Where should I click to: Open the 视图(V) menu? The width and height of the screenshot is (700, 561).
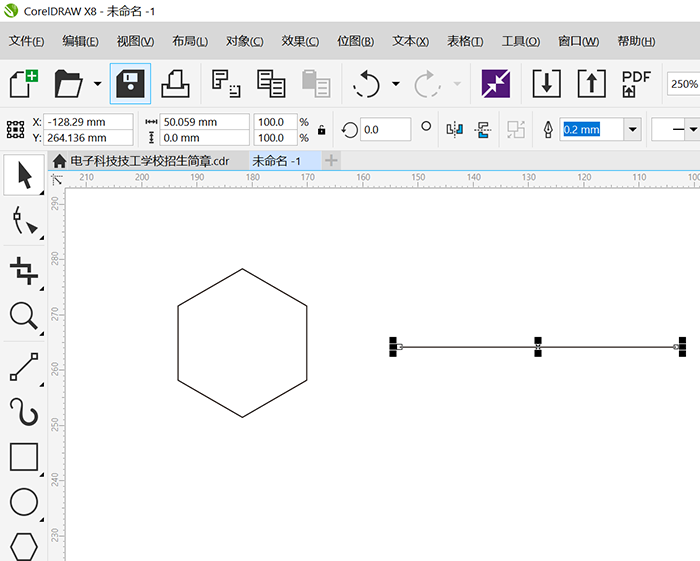click(135, 41)
